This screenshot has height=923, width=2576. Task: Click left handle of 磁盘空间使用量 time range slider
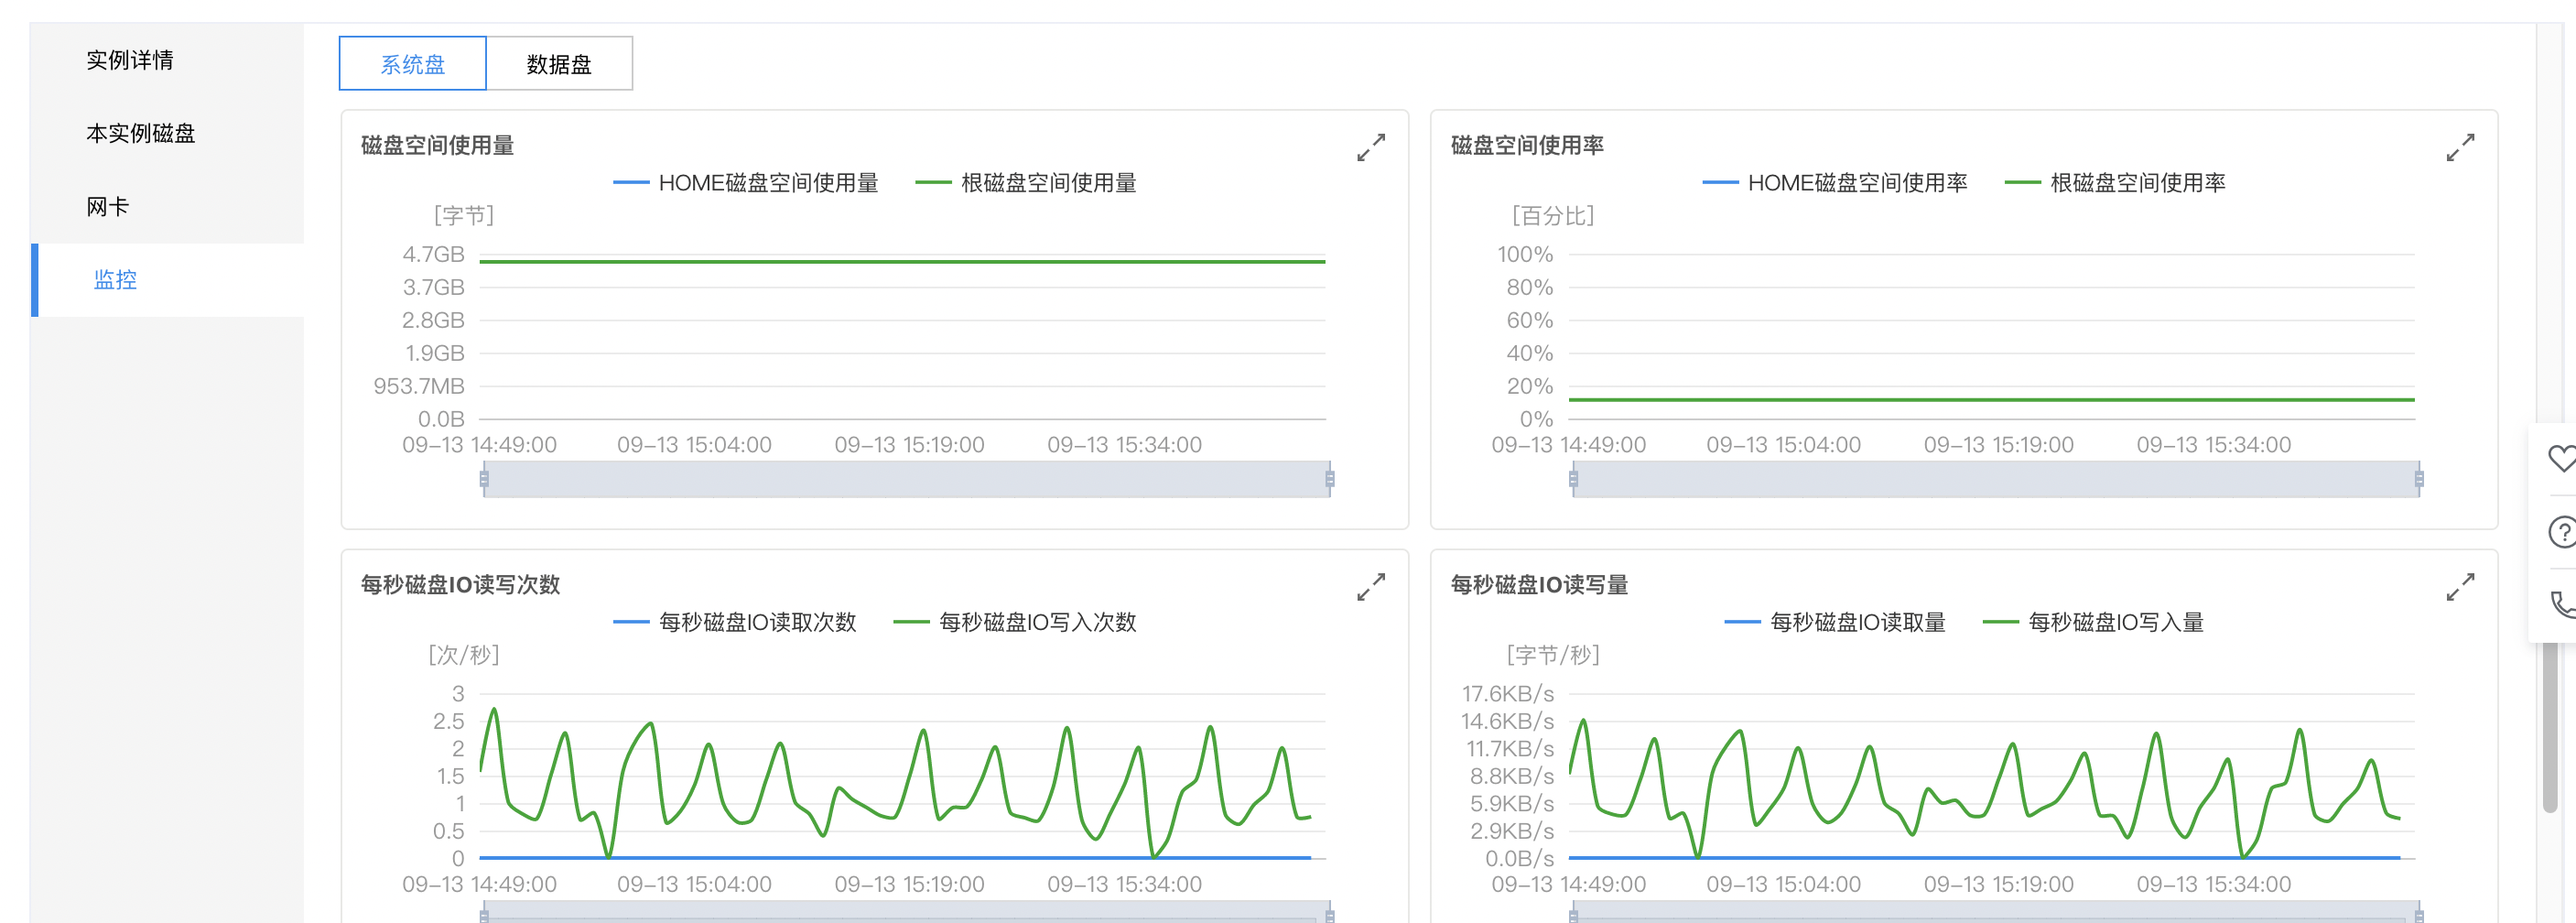[x=484, y=479]
